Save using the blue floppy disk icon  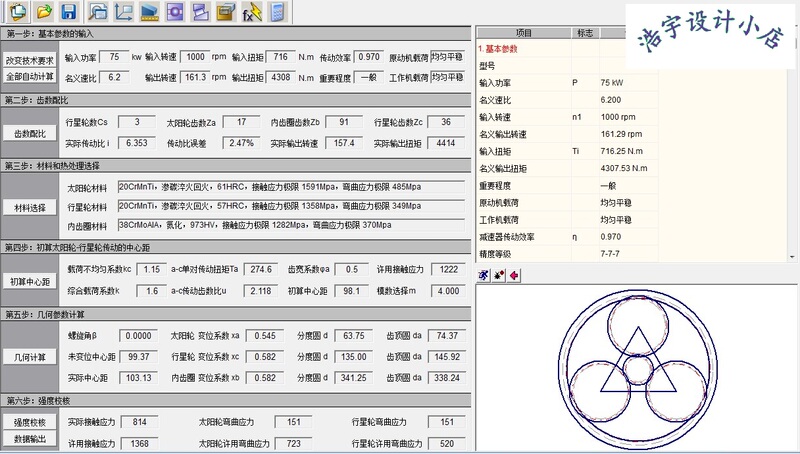click(x=69, y=12)
